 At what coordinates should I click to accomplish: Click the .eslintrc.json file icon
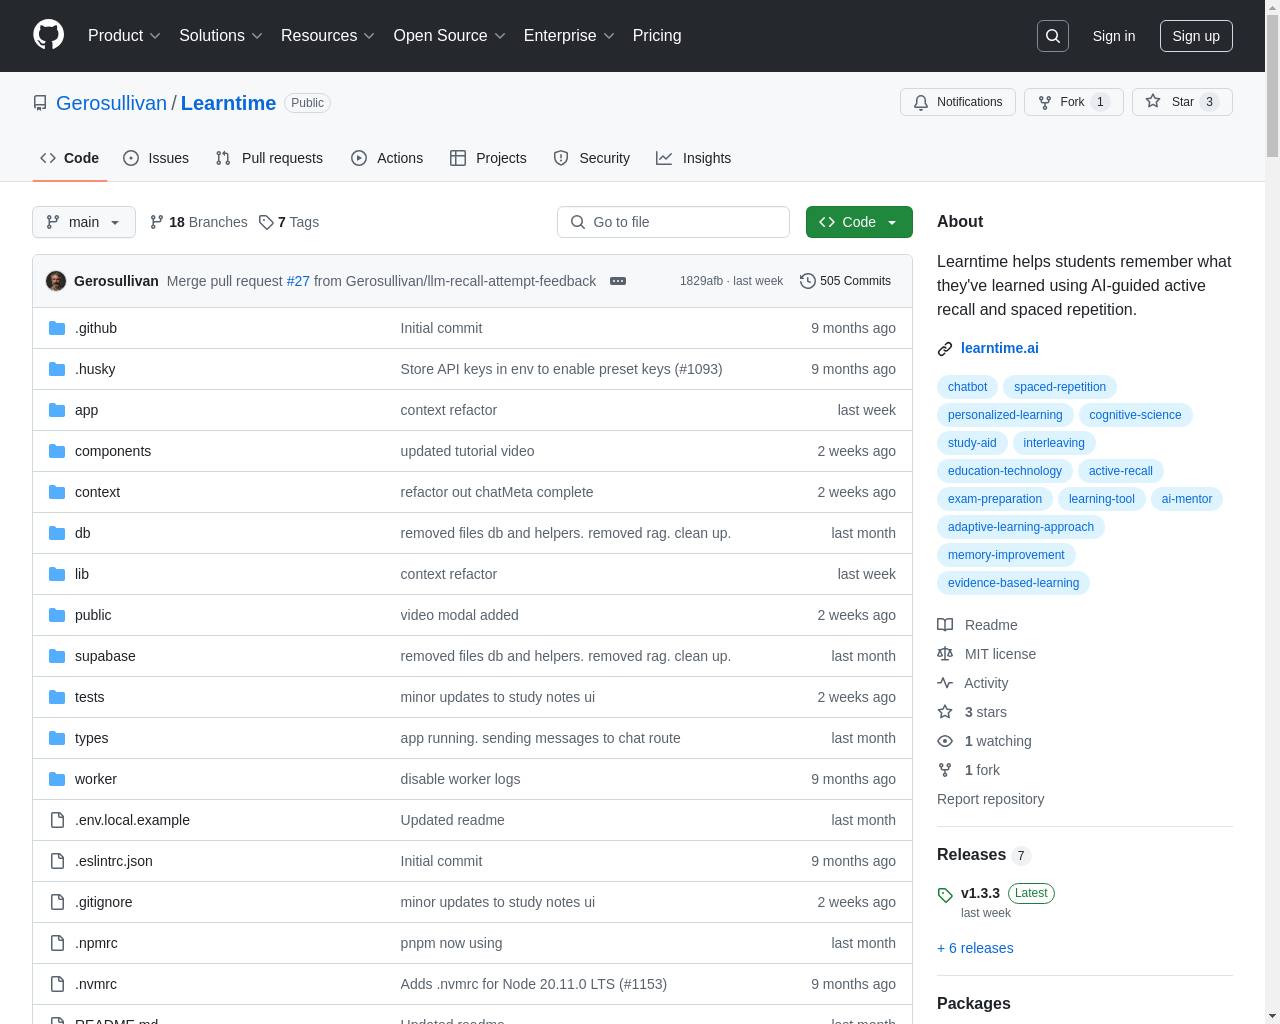[57, 861]
